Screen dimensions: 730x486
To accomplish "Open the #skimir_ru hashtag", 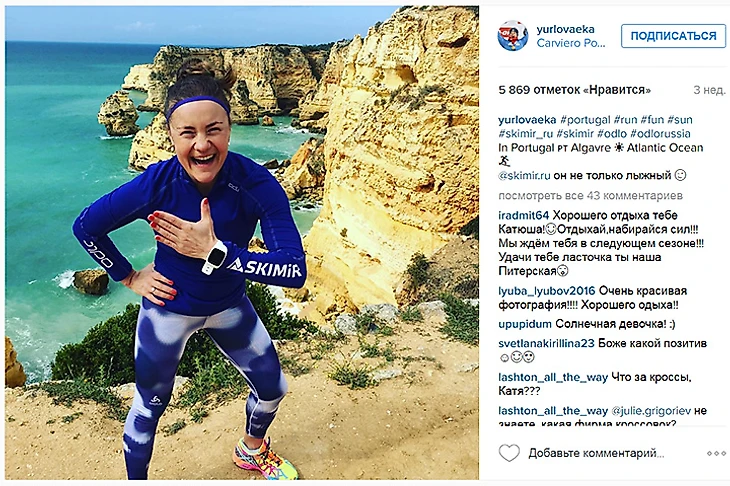I will pos(526,134).
